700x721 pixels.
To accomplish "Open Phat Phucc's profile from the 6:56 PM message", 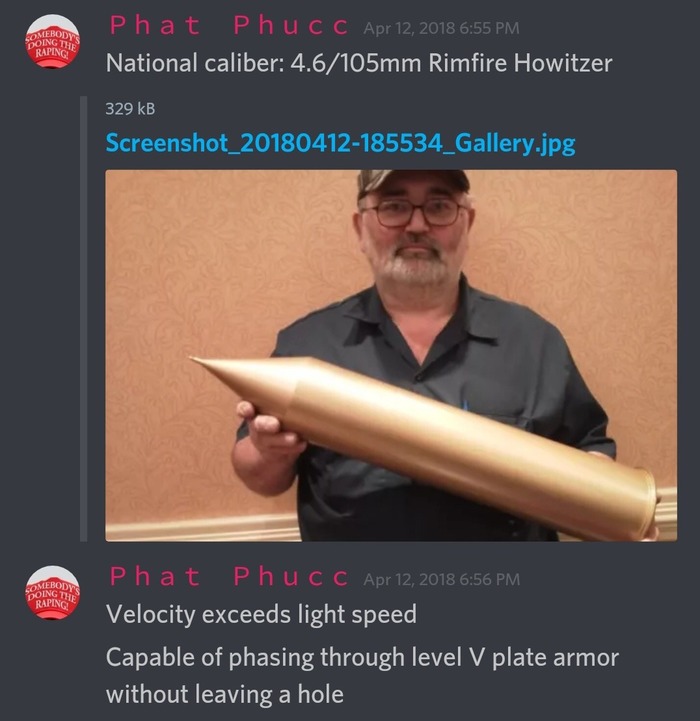I will click(x=229, y=577).
